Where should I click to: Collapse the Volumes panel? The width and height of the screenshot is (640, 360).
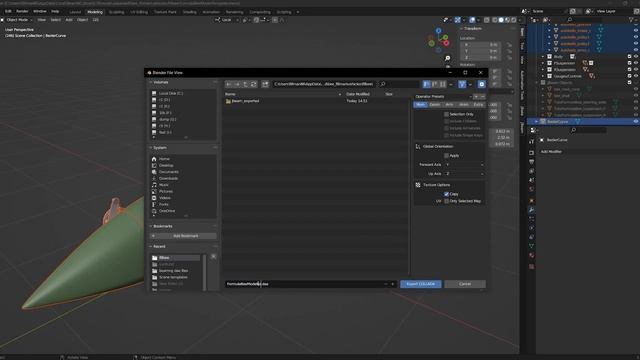point(152,82)
